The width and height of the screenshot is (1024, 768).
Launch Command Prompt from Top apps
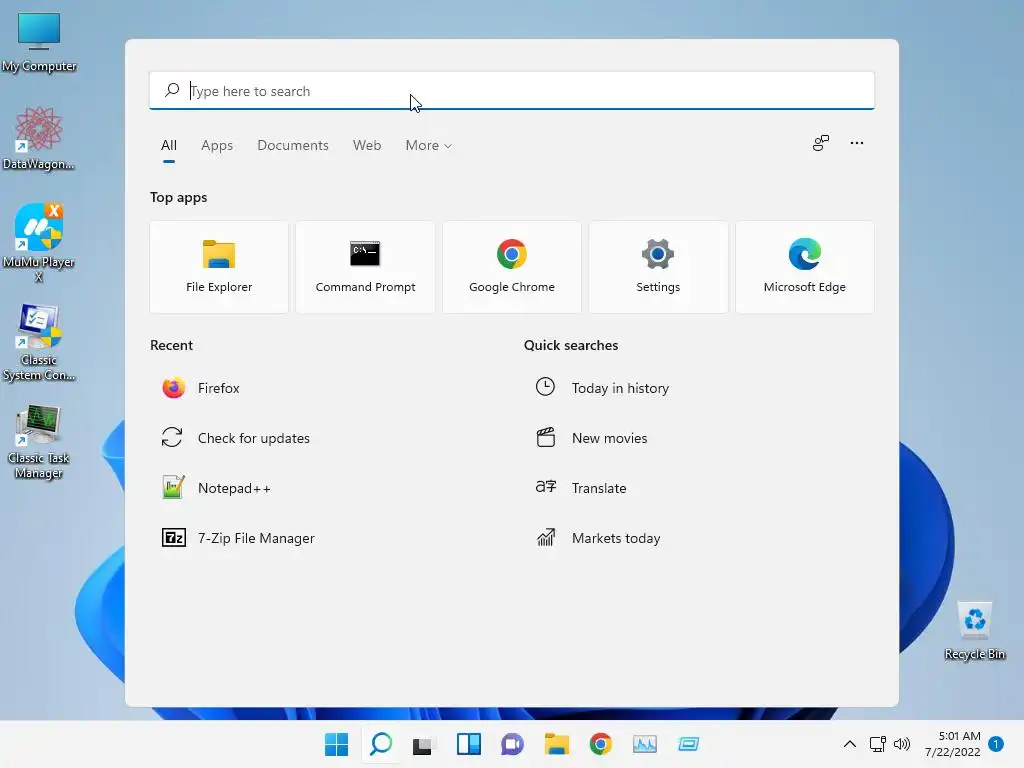[x=365, y=267]
